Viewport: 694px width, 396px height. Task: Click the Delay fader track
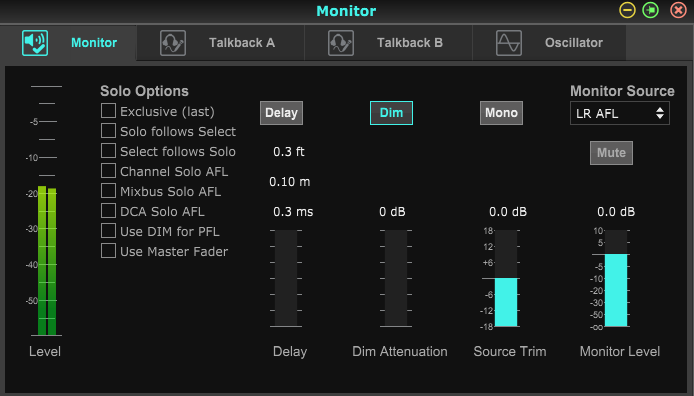[x=286, y=278]
